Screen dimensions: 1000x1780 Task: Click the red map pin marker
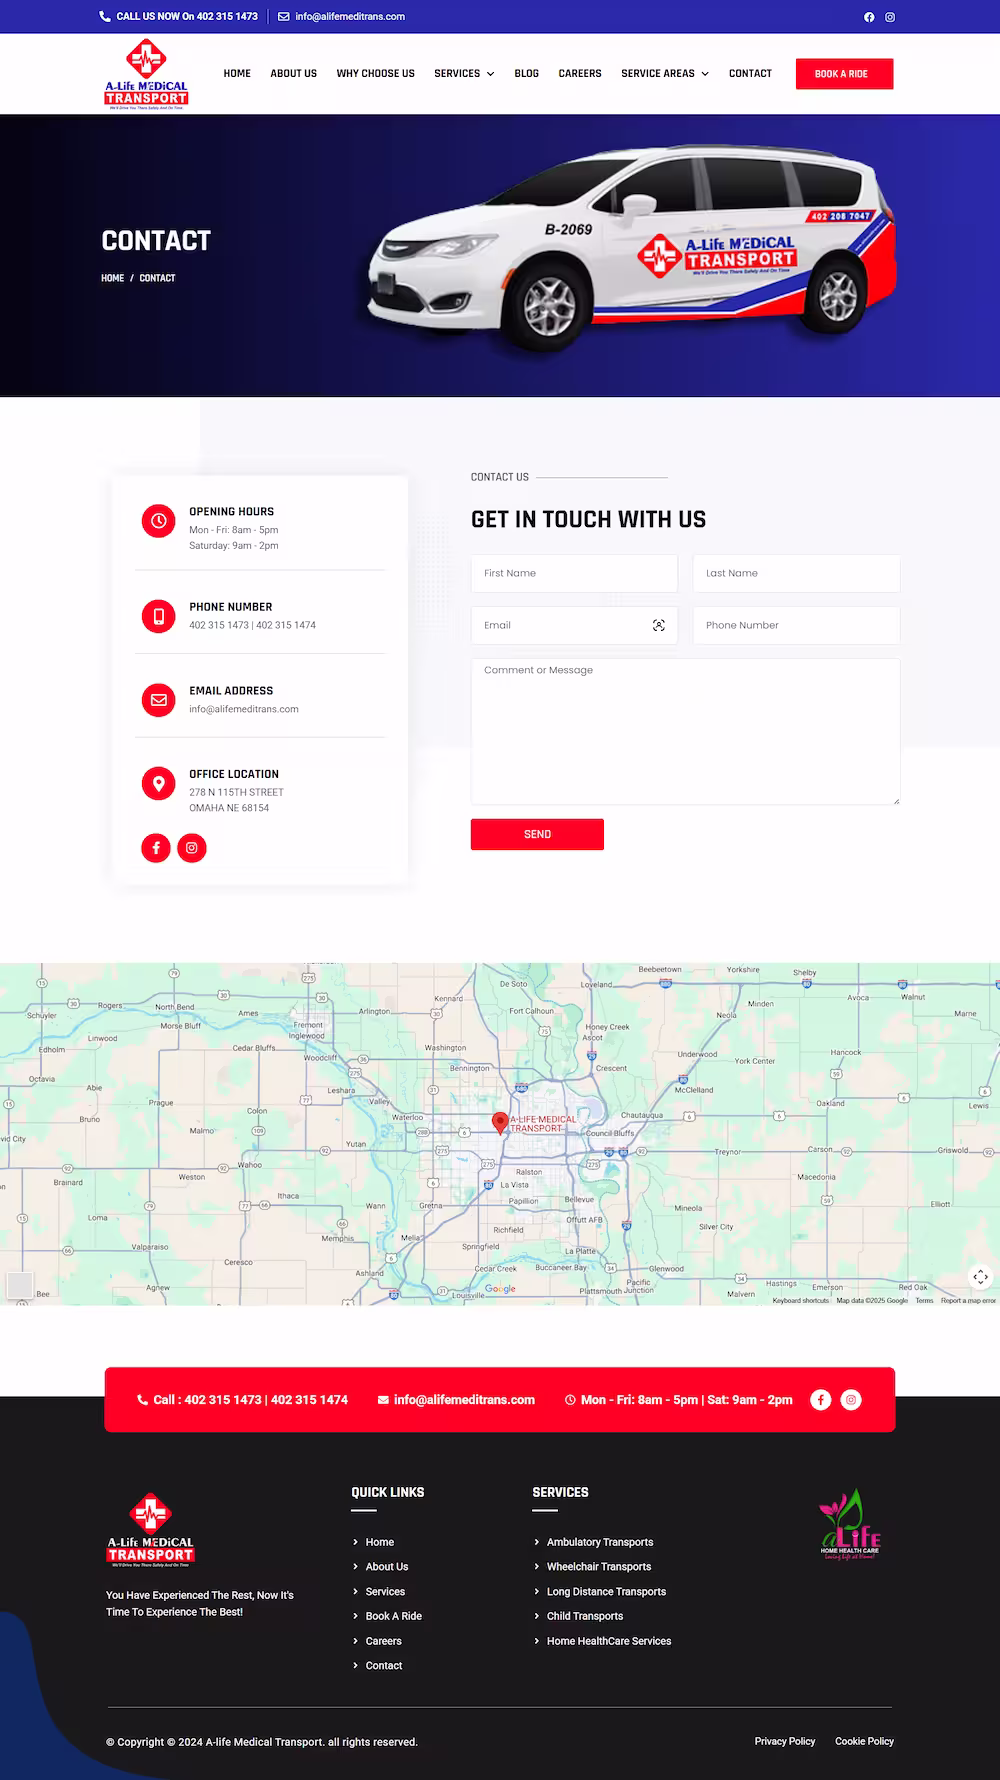tap(500, 1122)
